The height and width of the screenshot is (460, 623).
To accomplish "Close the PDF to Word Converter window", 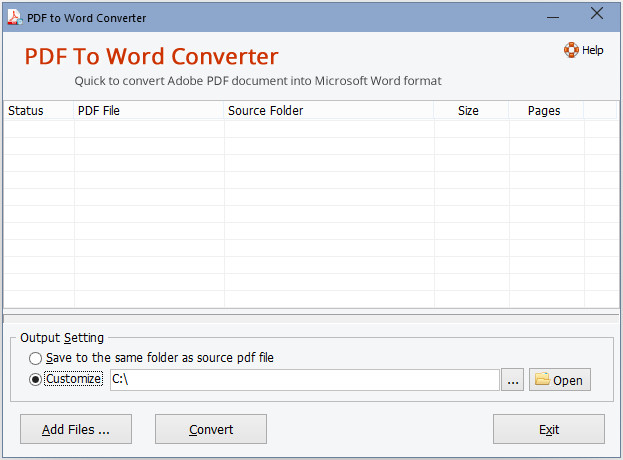I will tap(597, 14).
